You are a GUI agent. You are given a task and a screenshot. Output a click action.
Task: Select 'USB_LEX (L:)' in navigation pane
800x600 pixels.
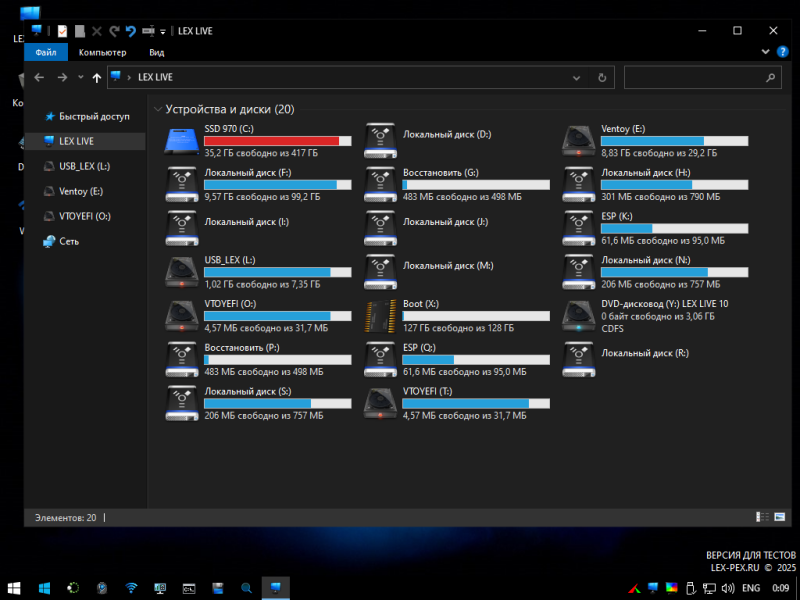(x=84, y=166)
